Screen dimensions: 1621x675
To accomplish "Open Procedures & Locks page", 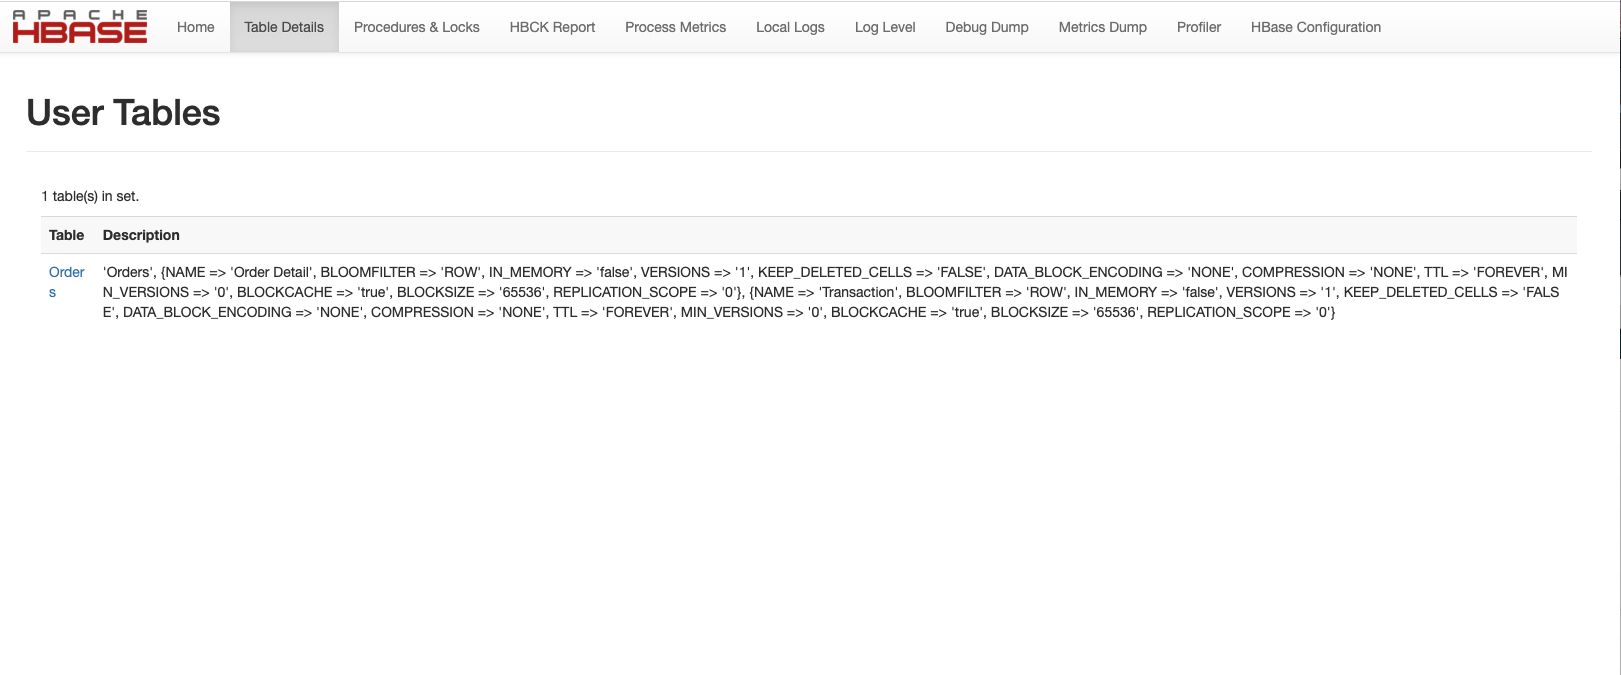I will pos(417,27).
